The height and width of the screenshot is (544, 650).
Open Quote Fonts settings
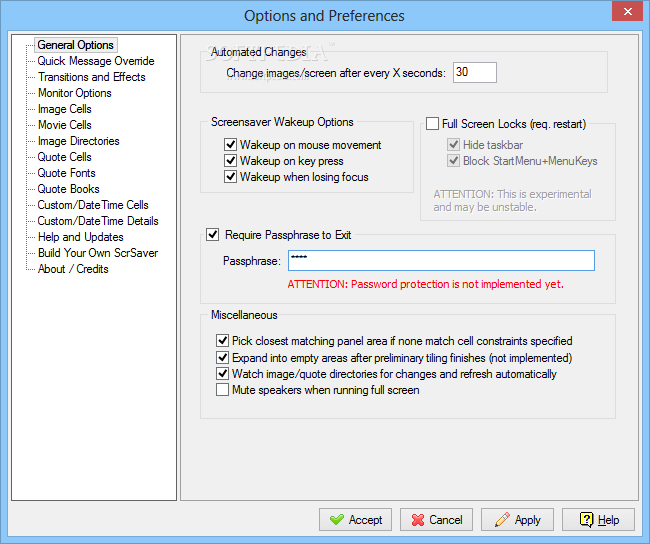tap(66, 173)
